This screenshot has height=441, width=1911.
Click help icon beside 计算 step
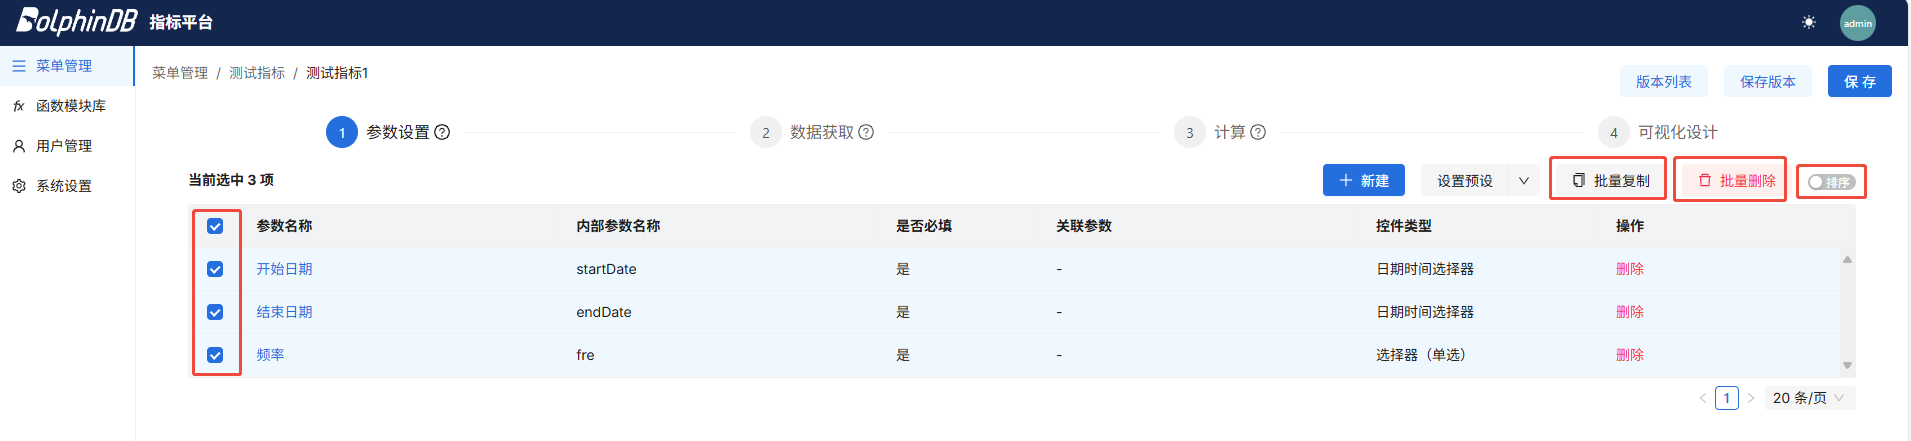click(1258, 132)
